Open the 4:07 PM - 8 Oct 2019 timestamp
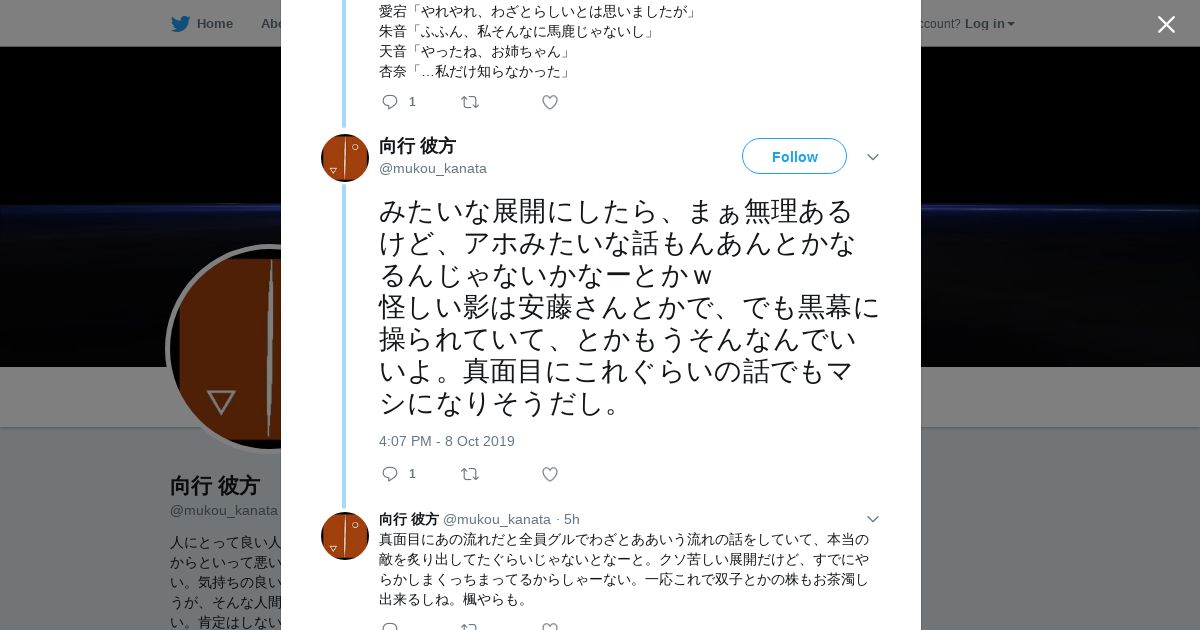Viewport: 1200px width, 630px height. coord(447,441)
